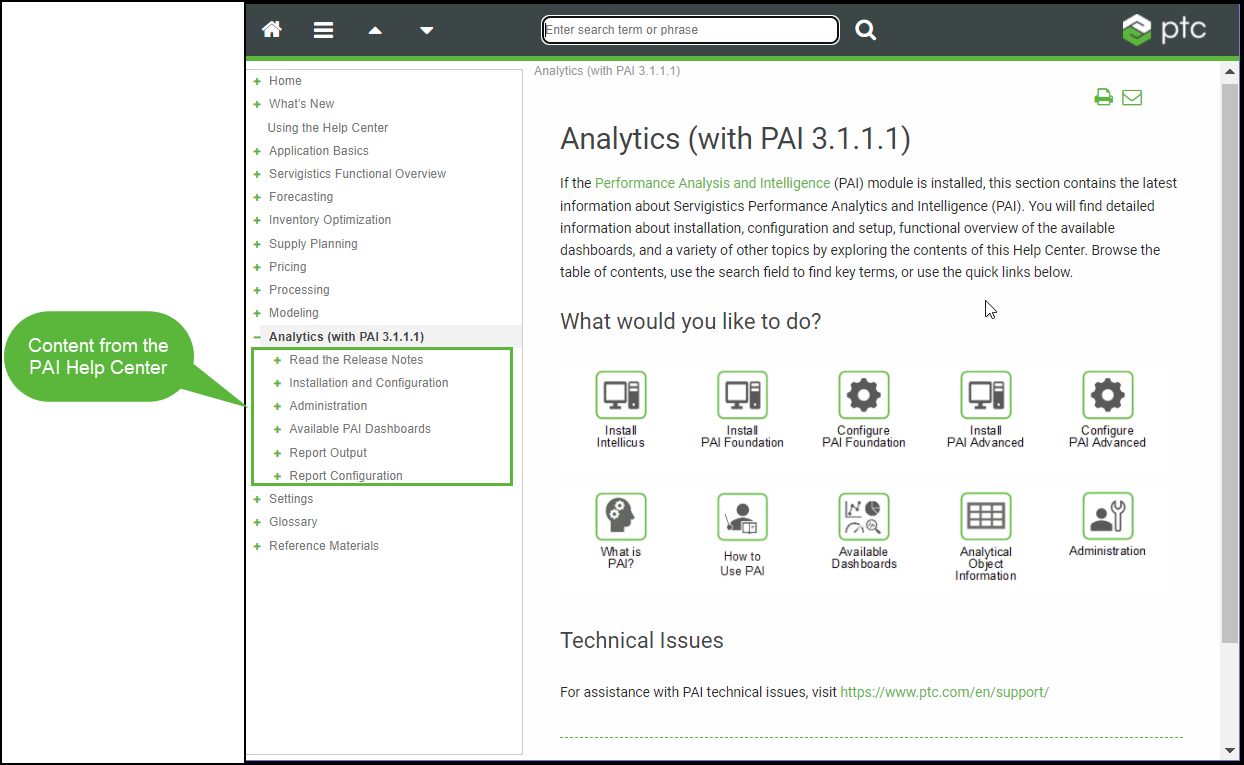Click the search magnifier icon
Viewport: 1244px width, 765px height.
click(x=866, y=30)
